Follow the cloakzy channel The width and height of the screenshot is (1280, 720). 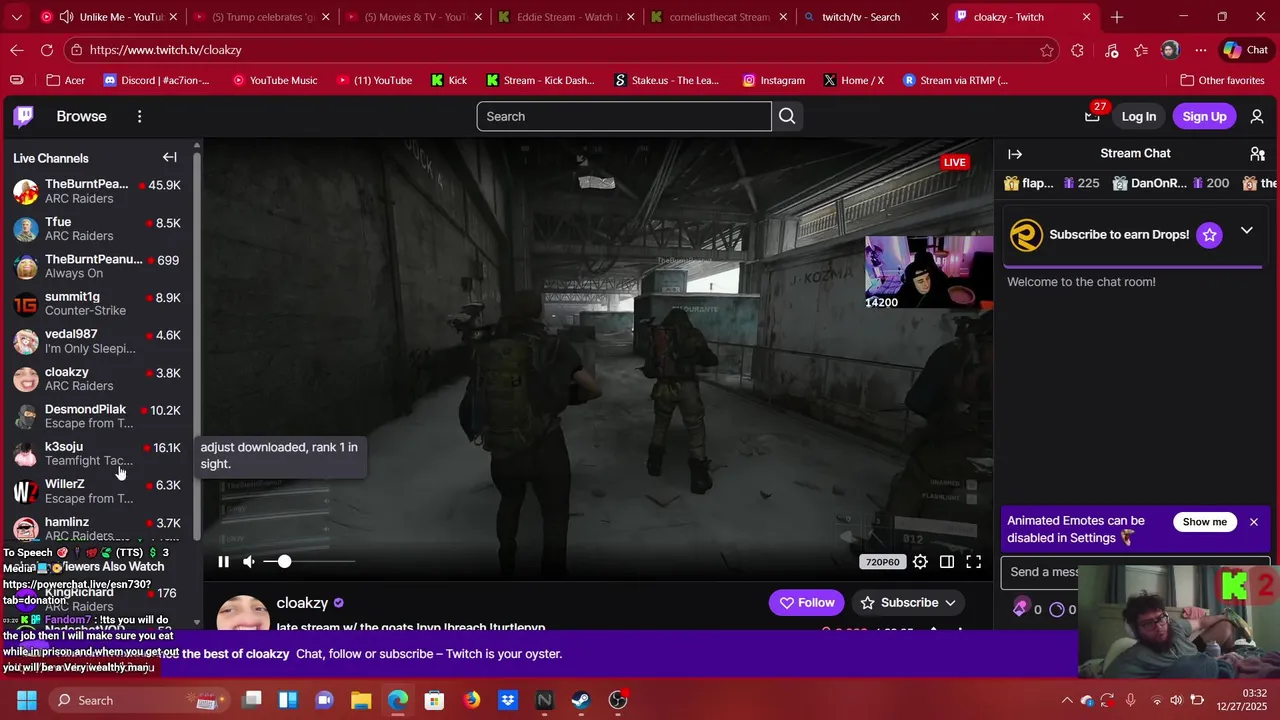tap(807, 603)
